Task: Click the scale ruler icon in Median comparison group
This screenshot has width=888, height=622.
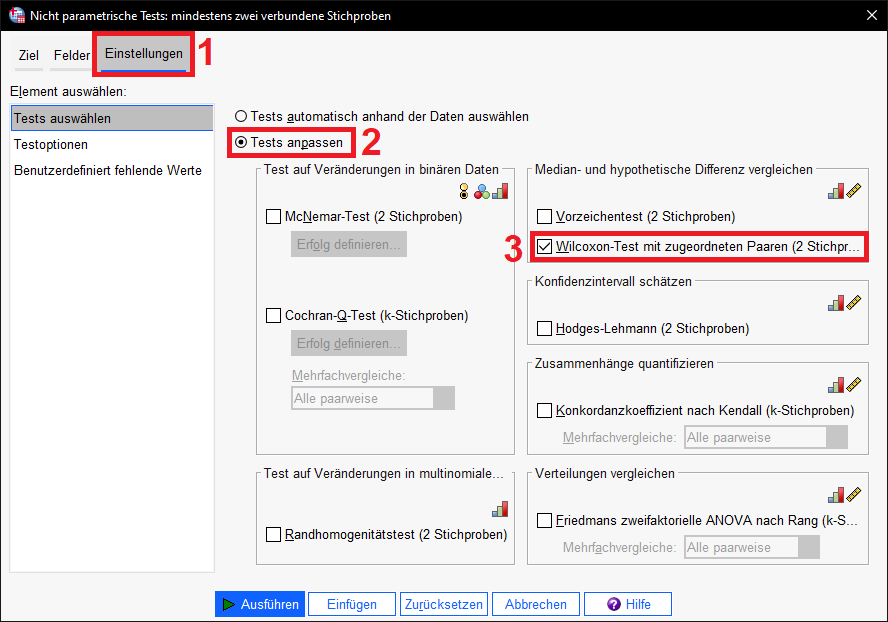Action: (x=853, y=191)
